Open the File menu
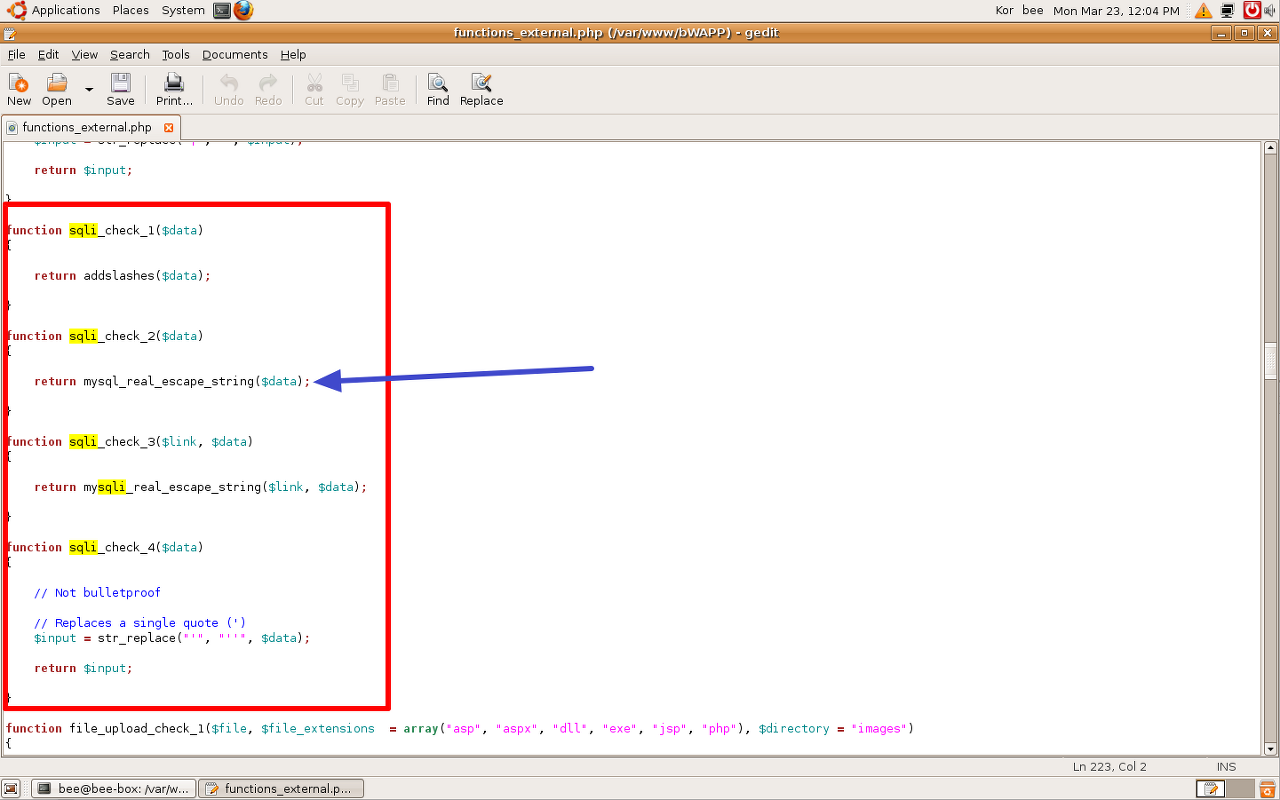The width and height of the screenshot is (1280, 800). click(x=16, y=55)
